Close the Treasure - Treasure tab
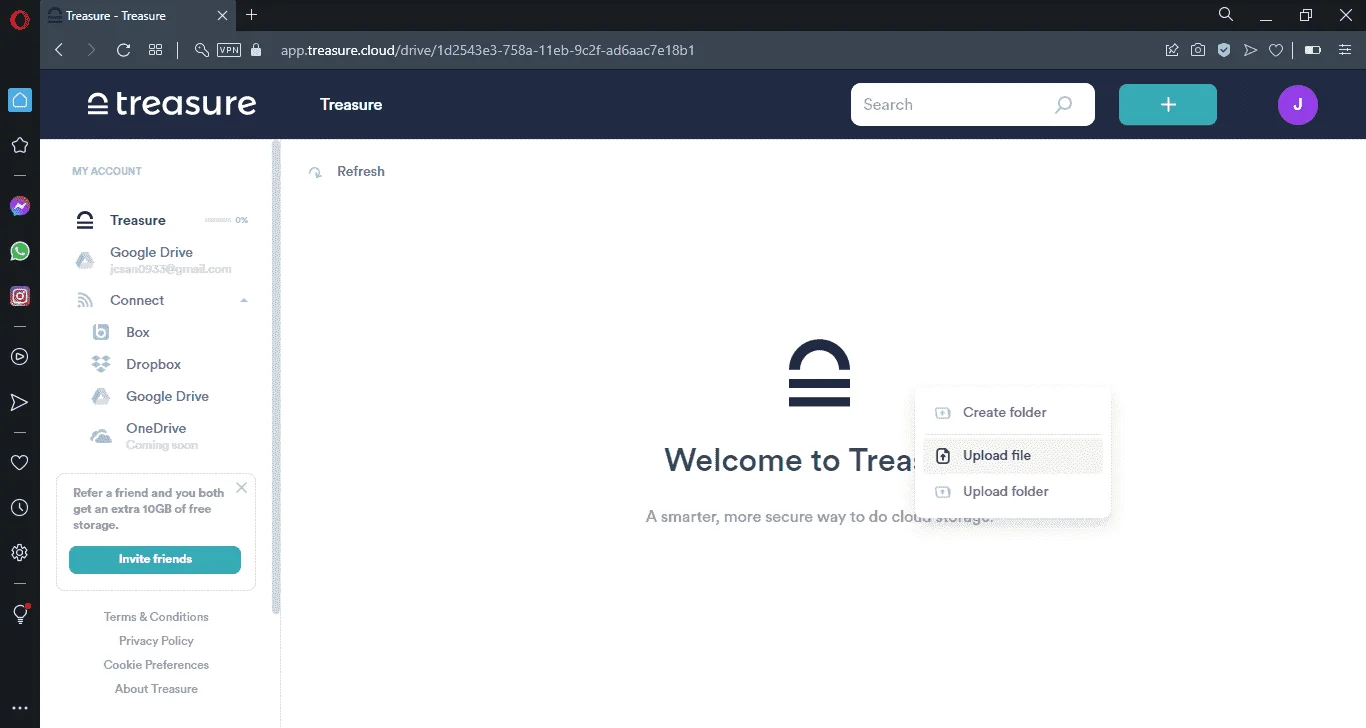The width and height of the screenshot is (1366, 728). click(222, 16)
